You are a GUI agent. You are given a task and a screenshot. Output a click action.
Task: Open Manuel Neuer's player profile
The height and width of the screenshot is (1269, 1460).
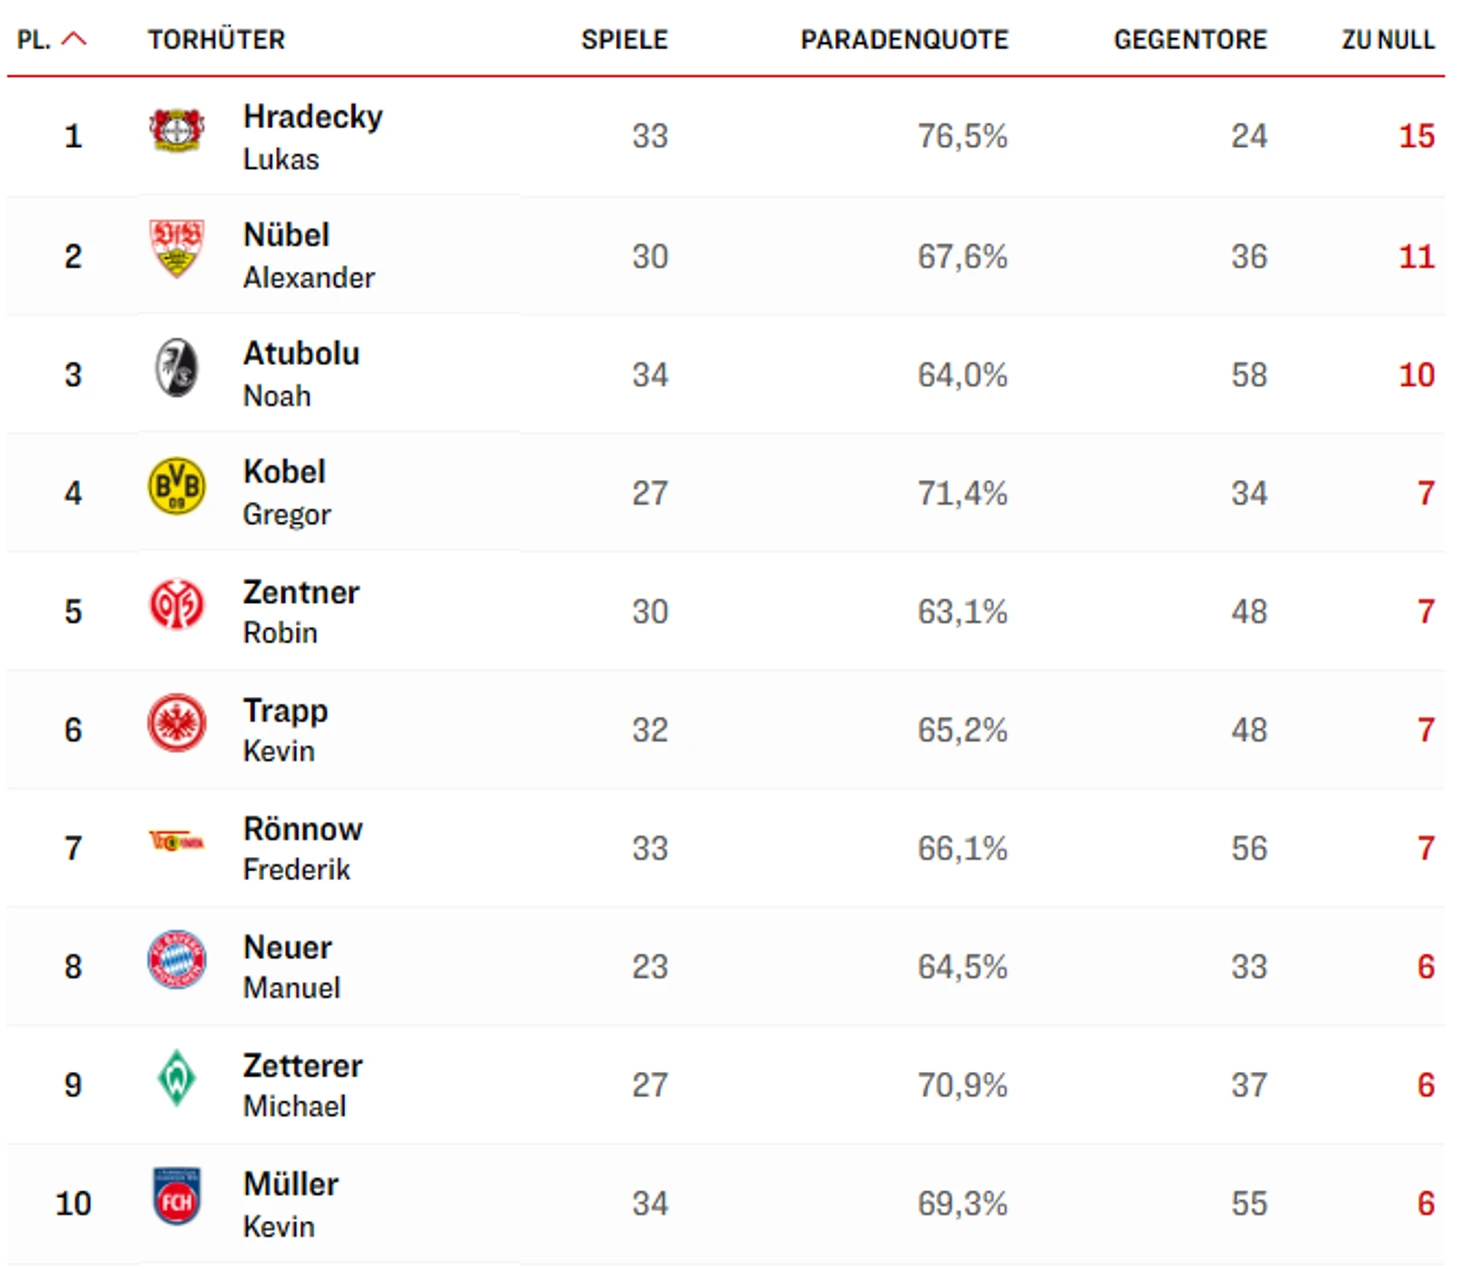click(291, 966)
